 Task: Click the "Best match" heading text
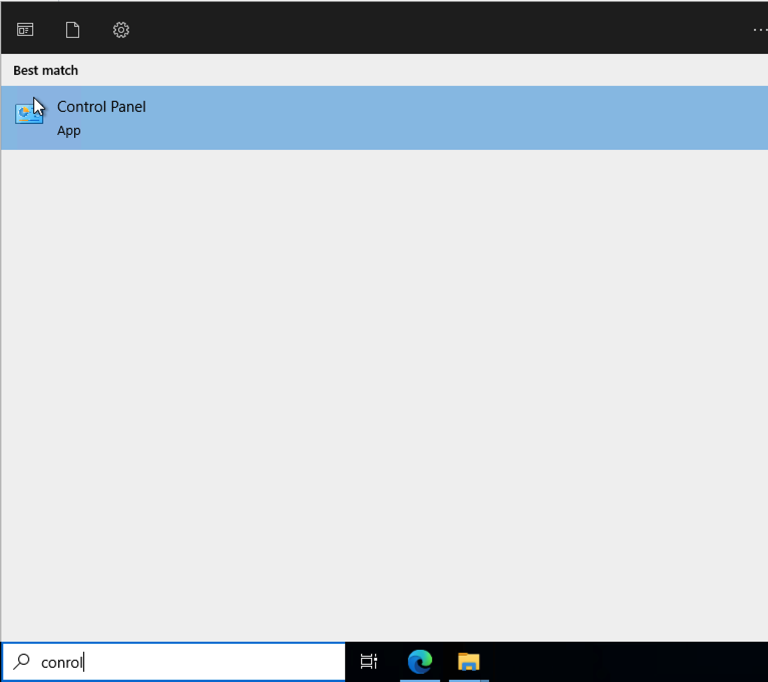(46, 71)
